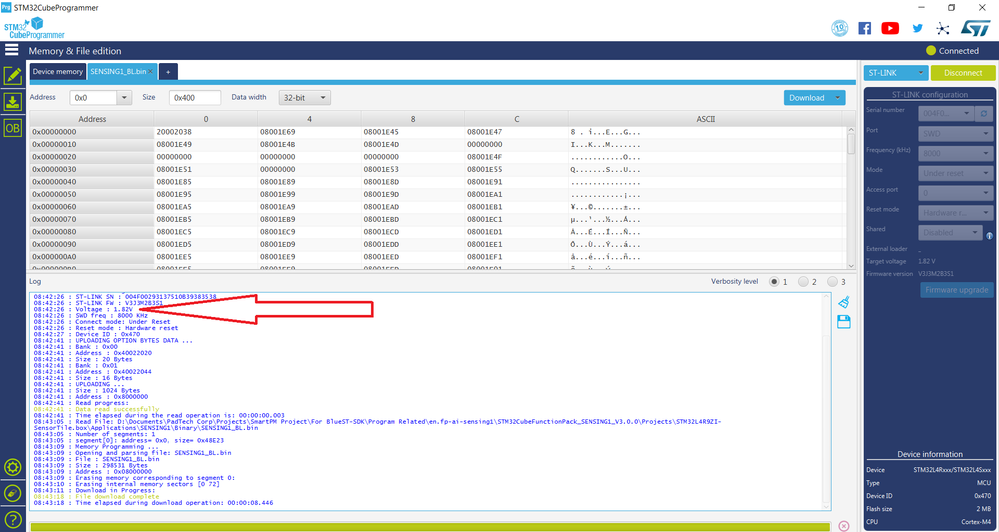Click log line 'Data read successfully'

coord(117,409)
